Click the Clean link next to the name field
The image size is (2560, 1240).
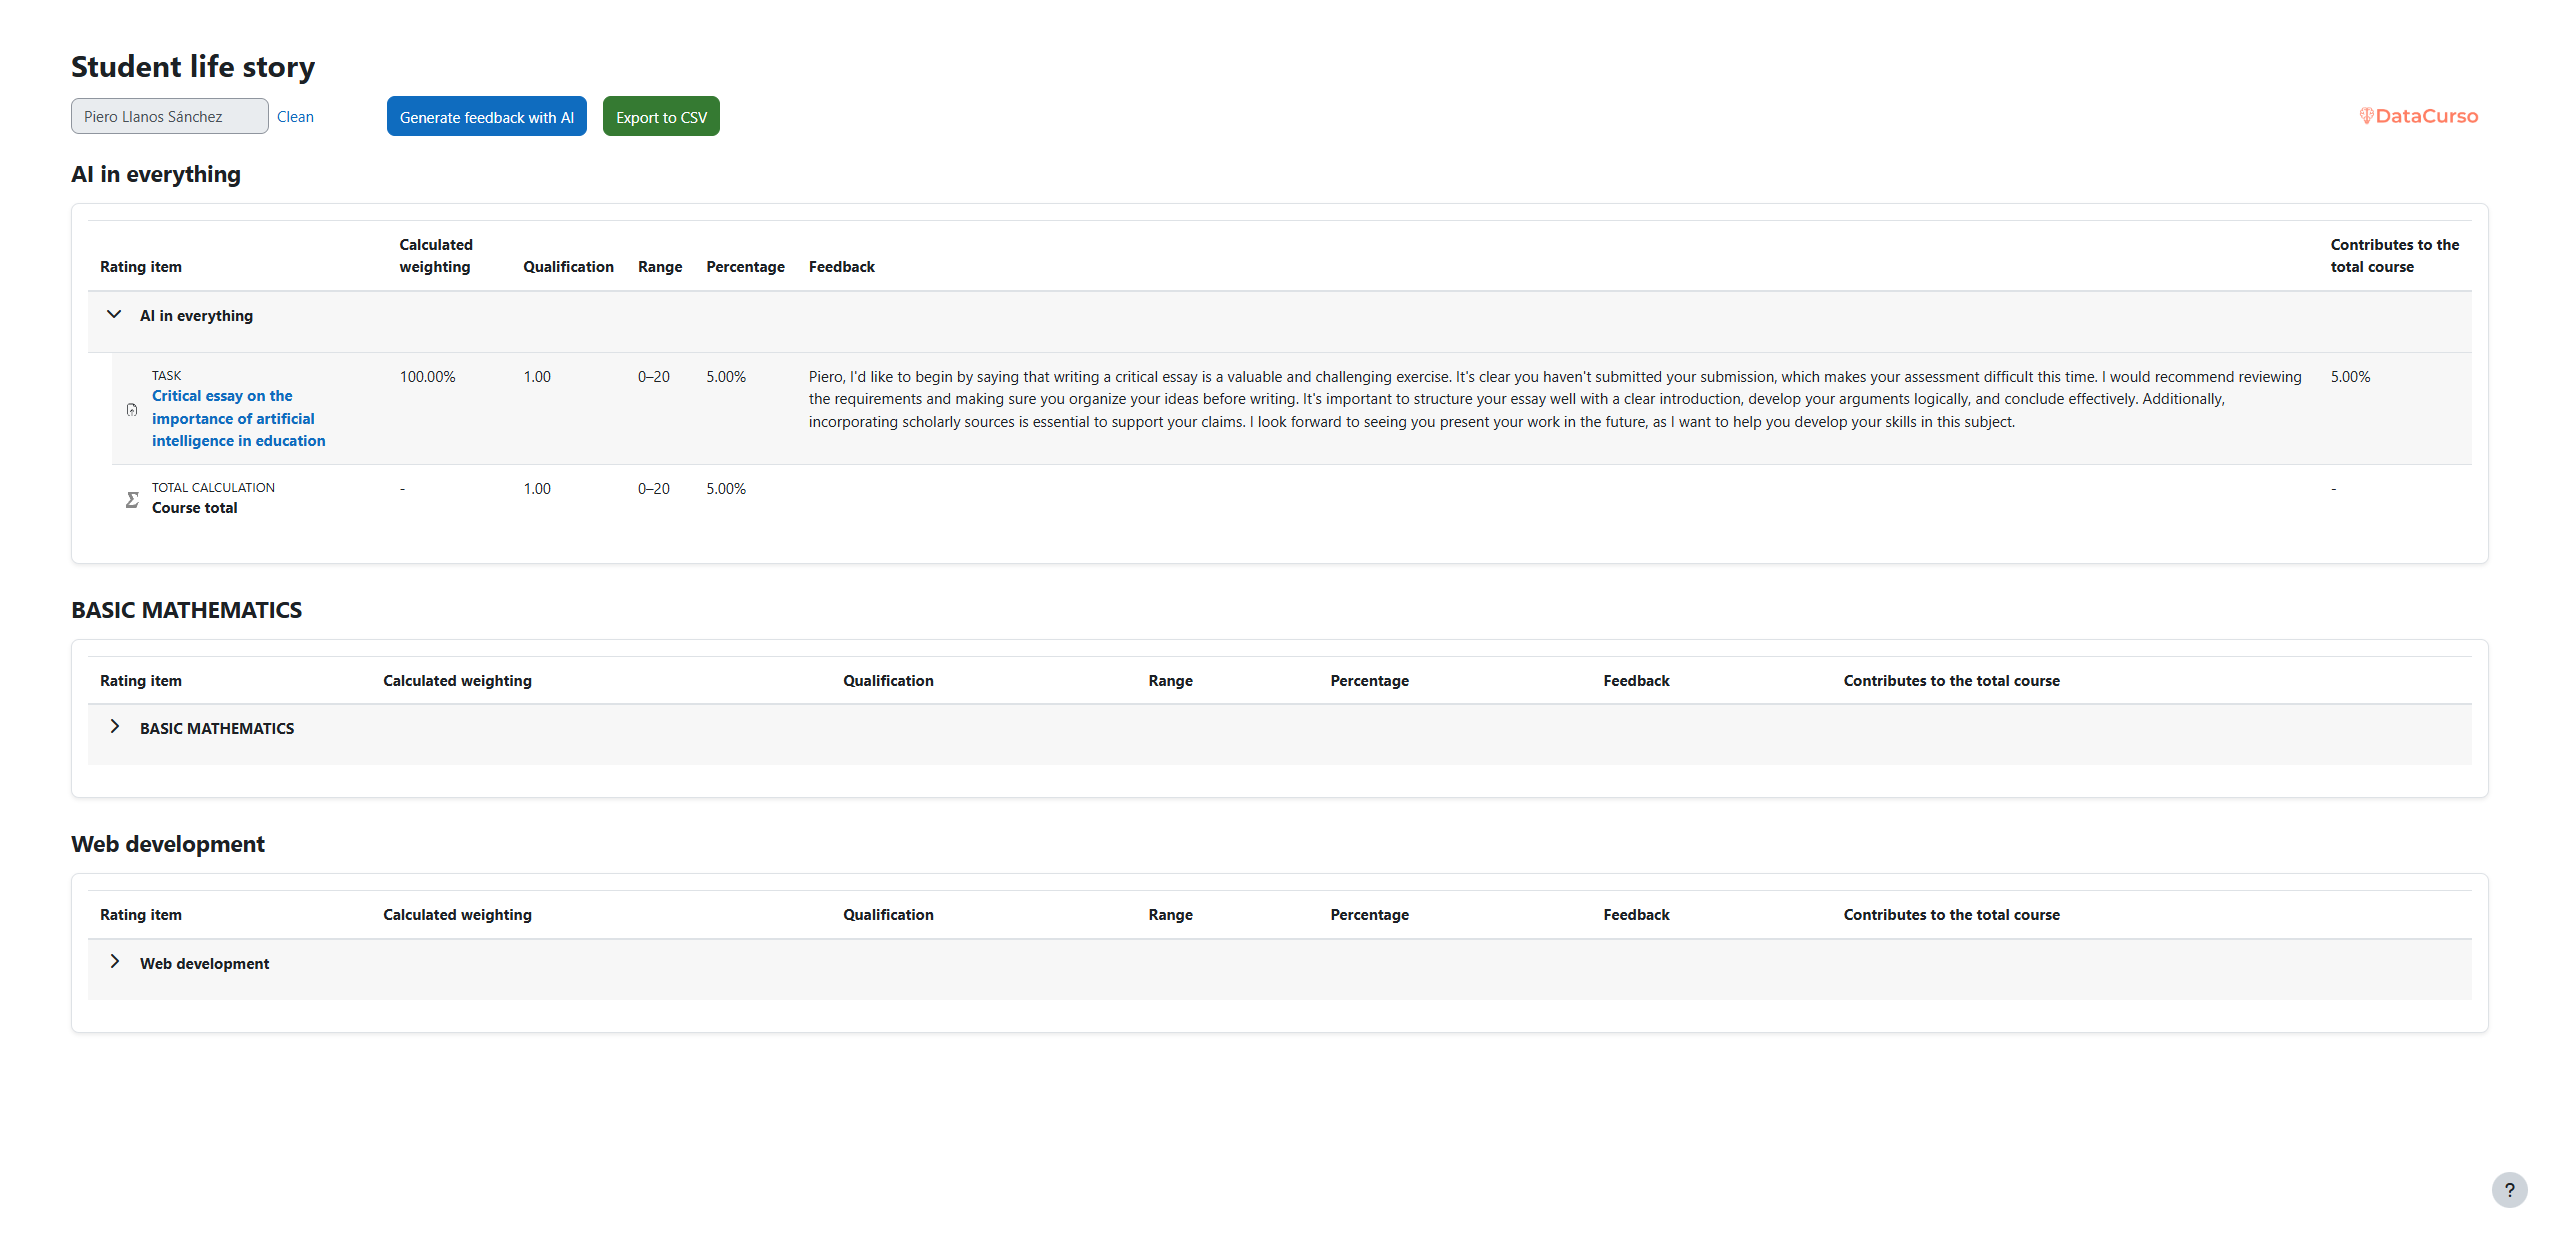(295, 116)
